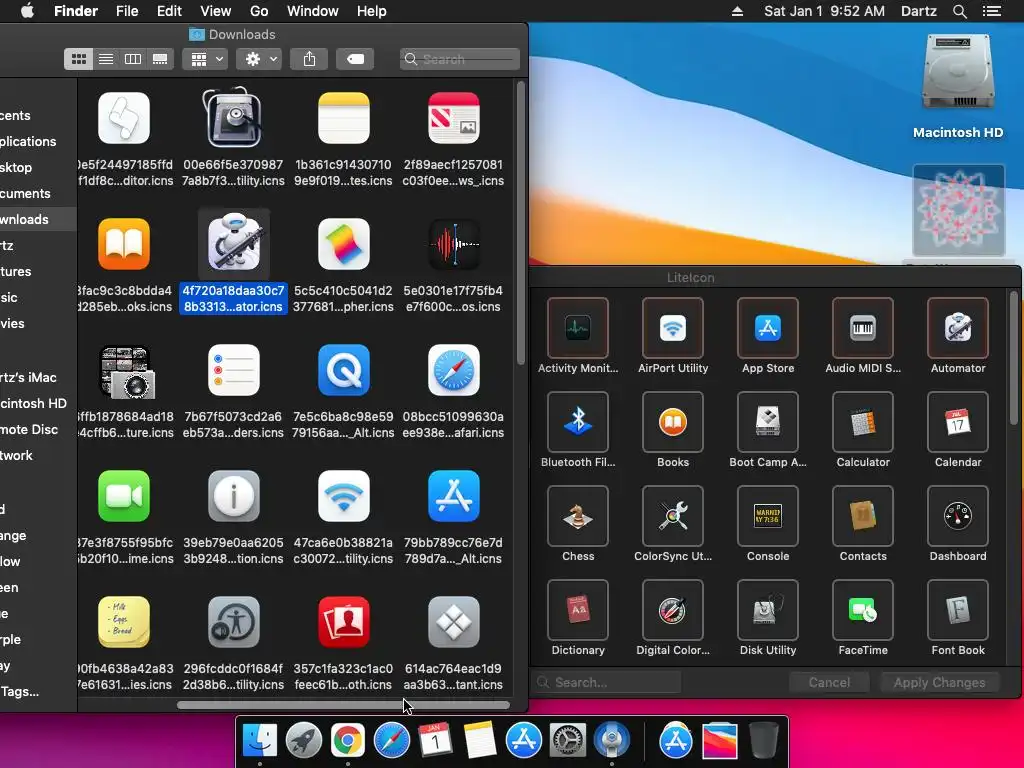Select the Contacts Alt red .icns file
The height and width of the screenshot is (768, 1024).
[x=344, y=622]
